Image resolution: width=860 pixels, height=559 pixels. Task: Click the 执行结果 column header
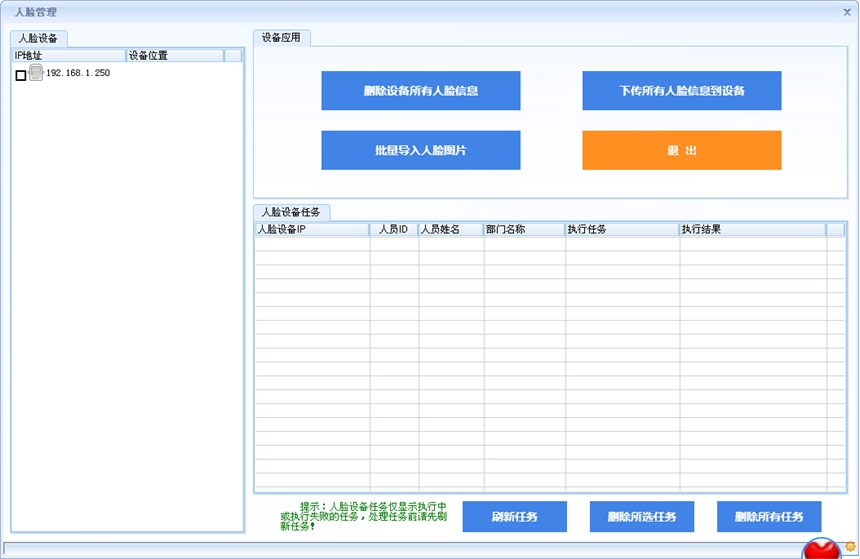point(752,230)
